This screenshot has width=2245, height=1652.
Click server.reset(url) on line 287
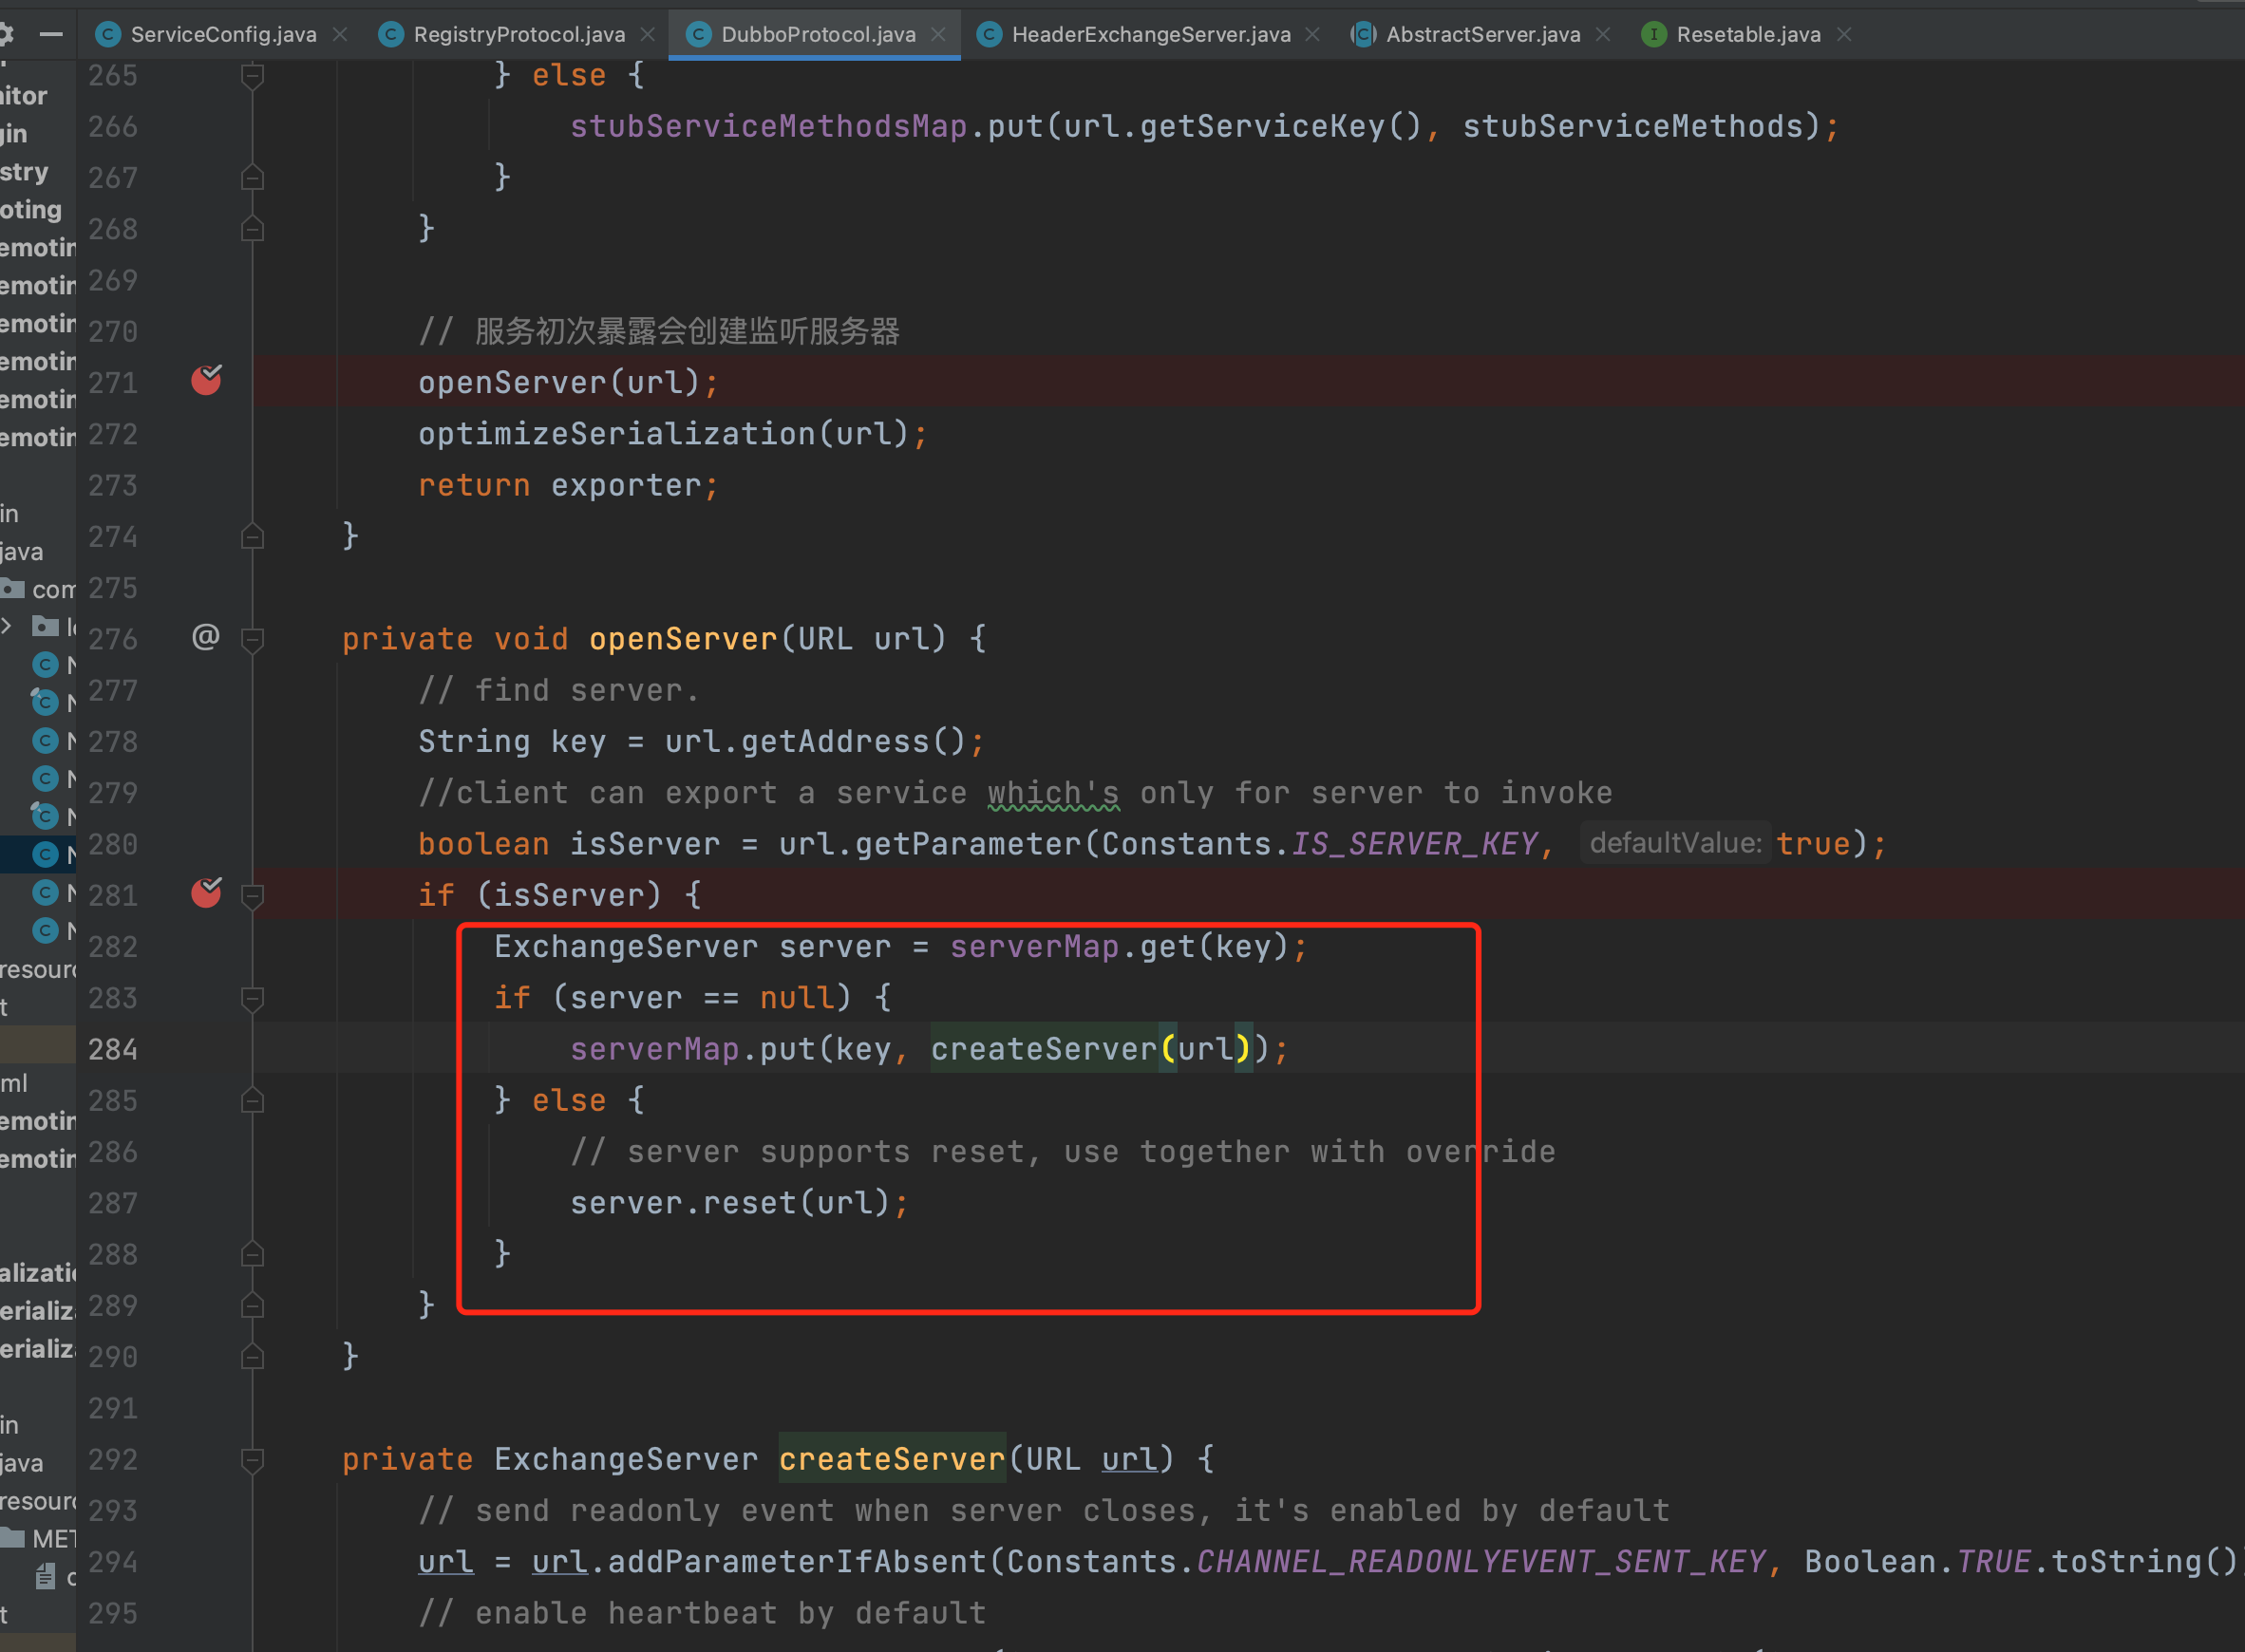pos(730,1203)
